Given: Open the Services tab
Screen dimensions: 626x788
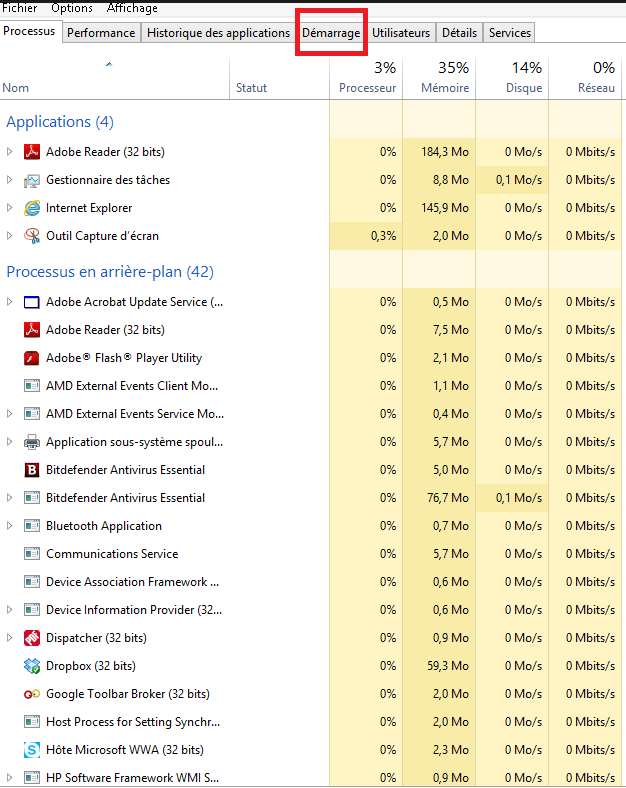Looking at the screenshot, I should [509, 33].
